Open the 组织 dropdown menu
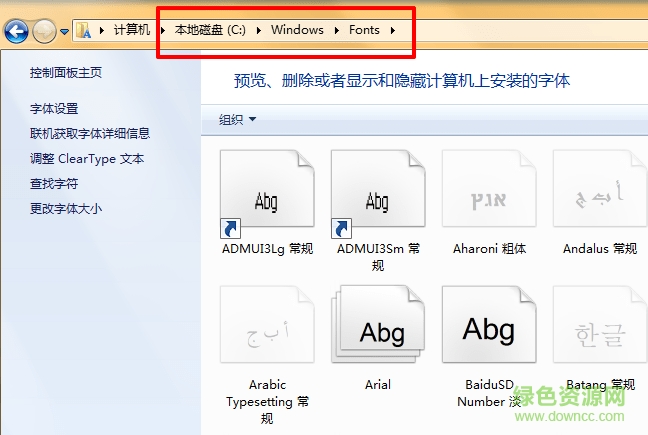Image resolution: width=648 pixels, height=435 pixels. click(238, 119)
